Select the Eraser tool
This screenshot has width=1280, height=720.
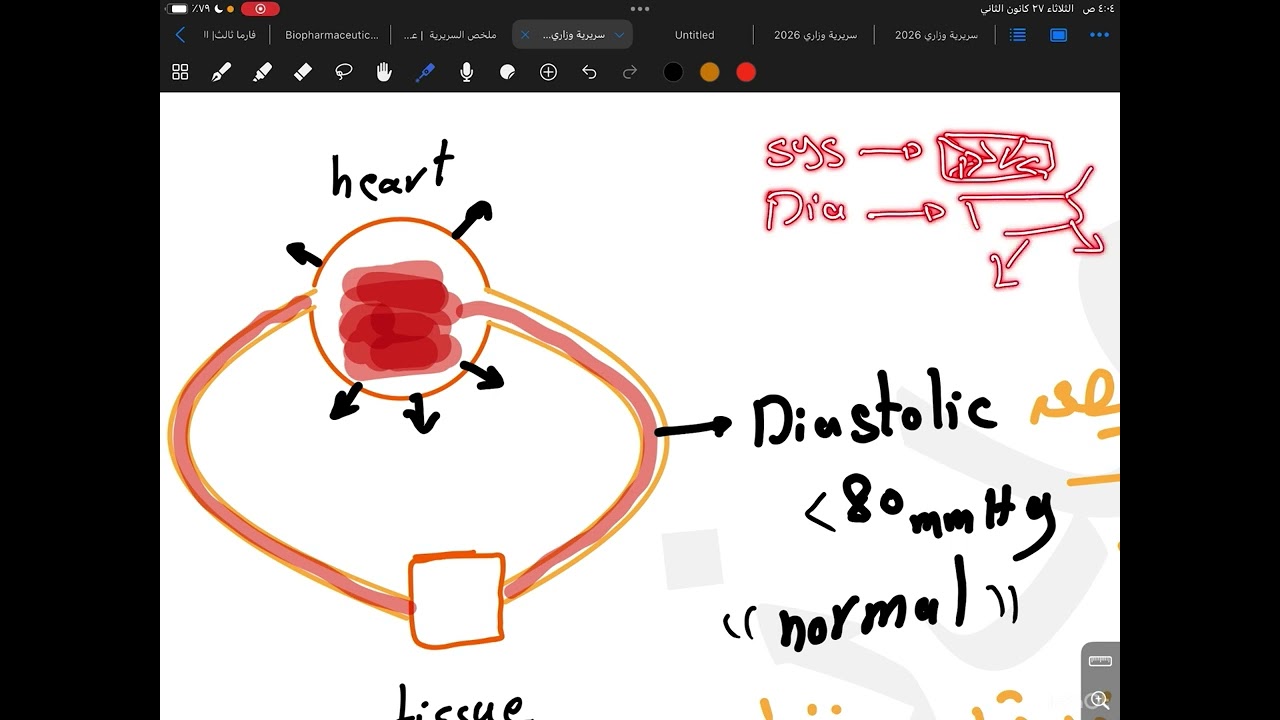click(x=303, y=72)
